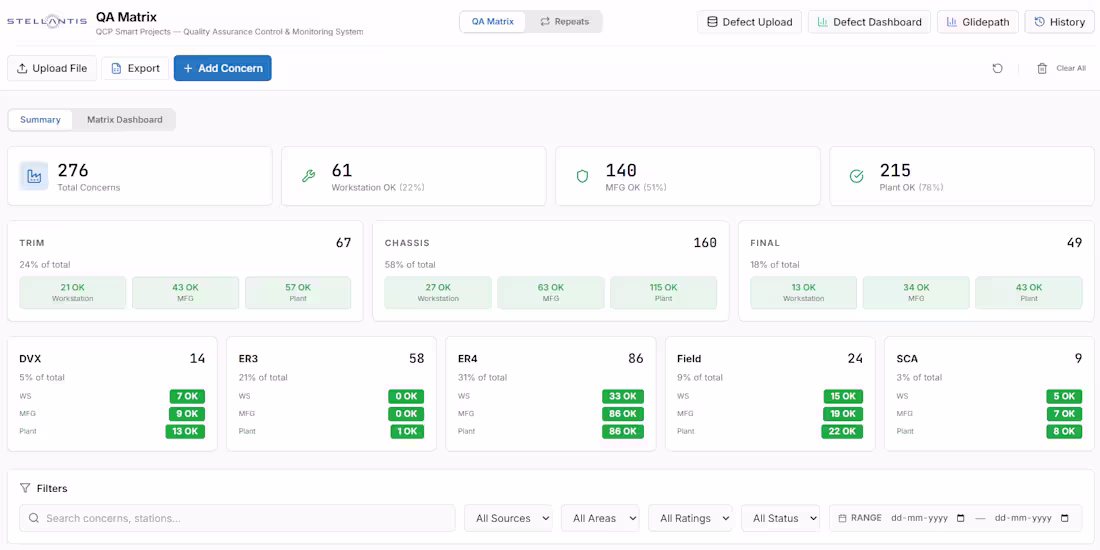The image size is (1100, 550).
Task: Open the All Areas dropdown
Action: coord(601,518)
